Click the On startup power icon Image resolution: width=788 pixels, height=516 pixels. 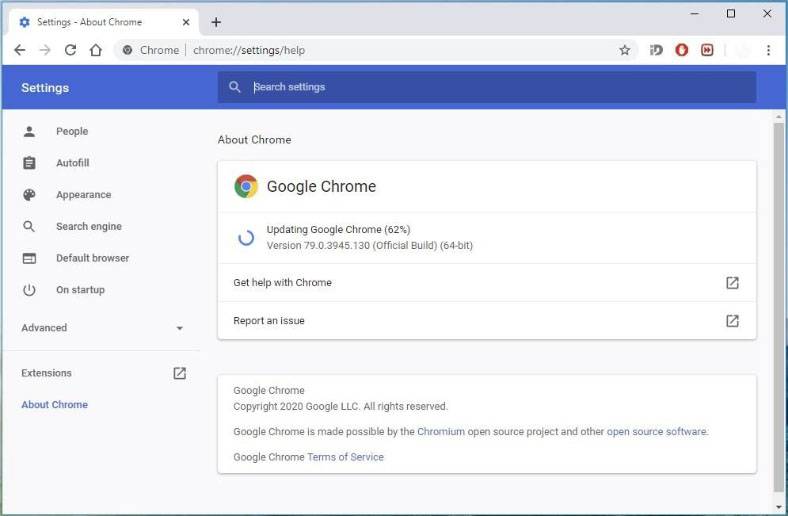29,290
